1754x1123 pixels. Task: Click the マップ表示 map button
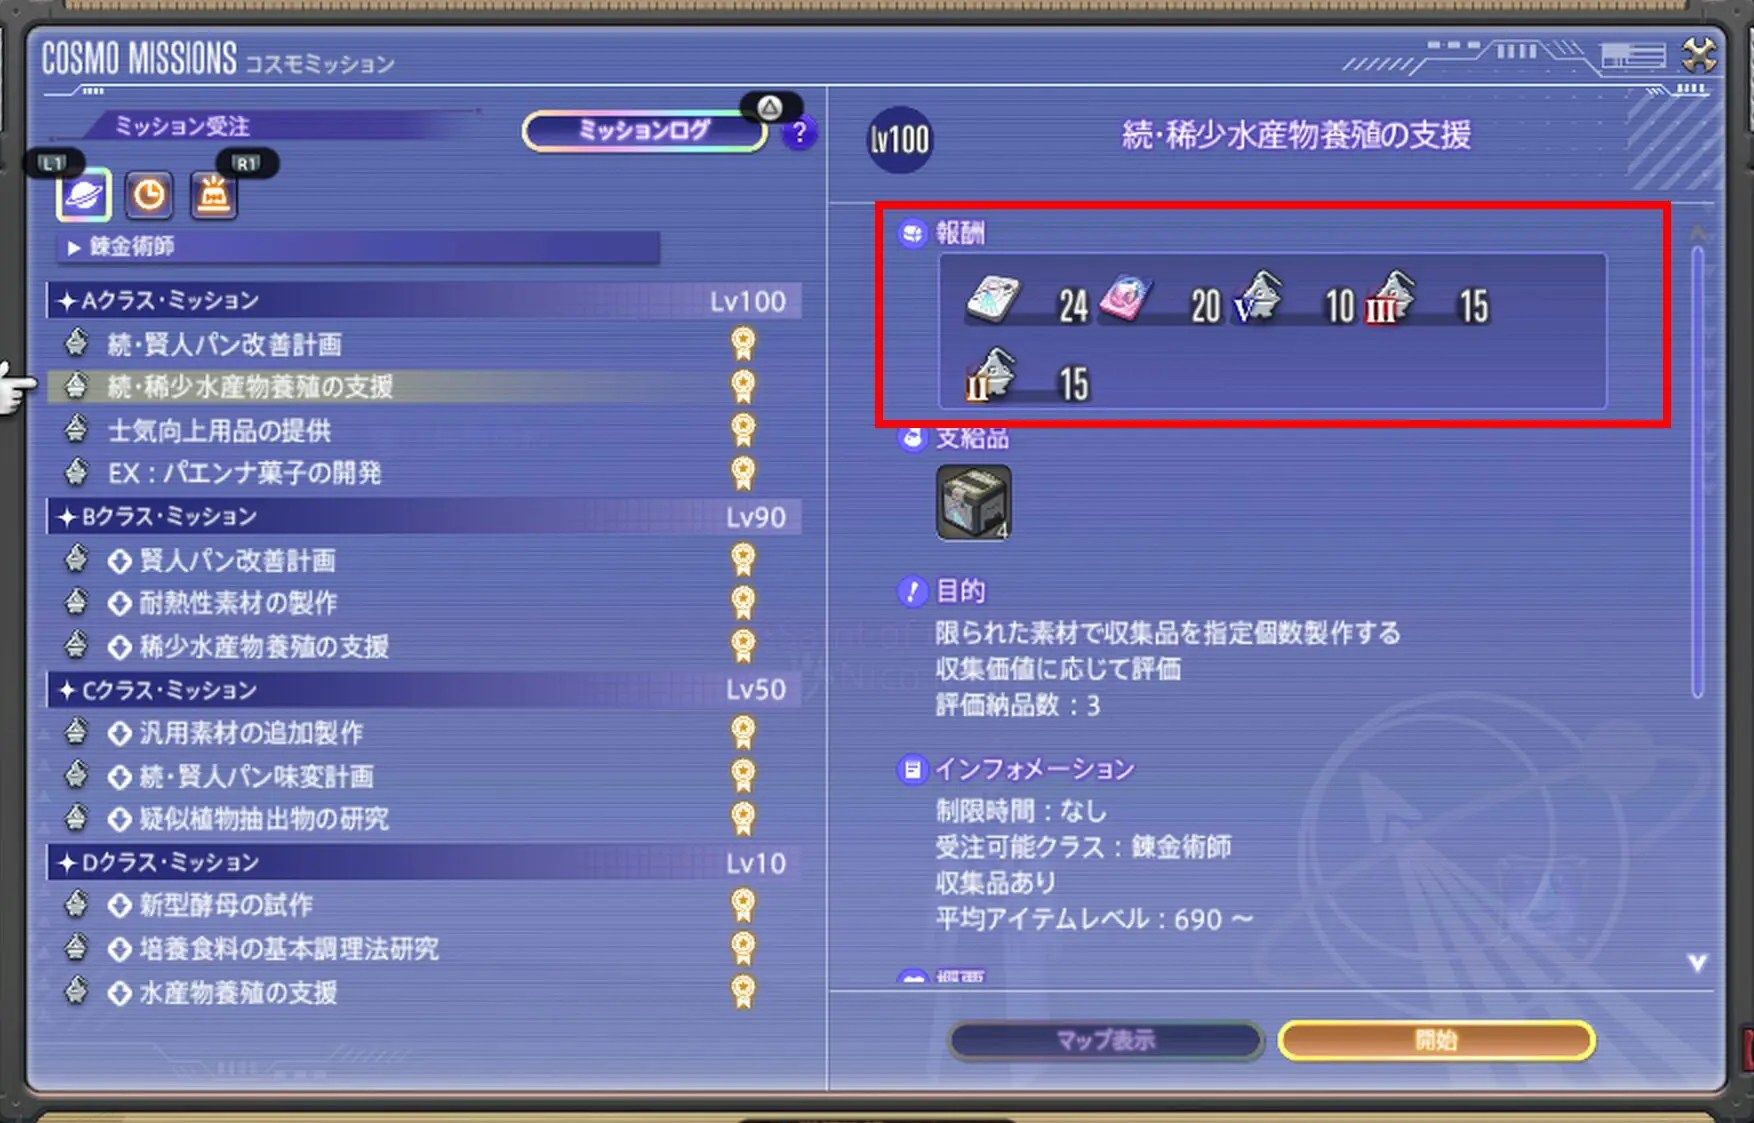[1106, 1040]
